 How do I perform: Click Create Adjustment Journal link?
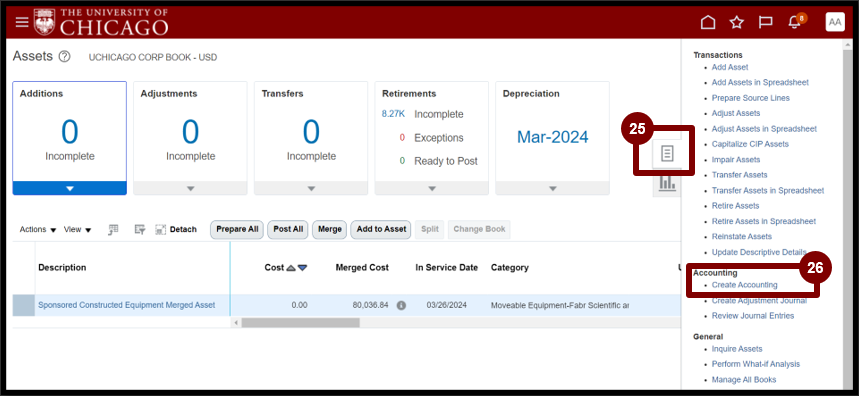[759, 301]
